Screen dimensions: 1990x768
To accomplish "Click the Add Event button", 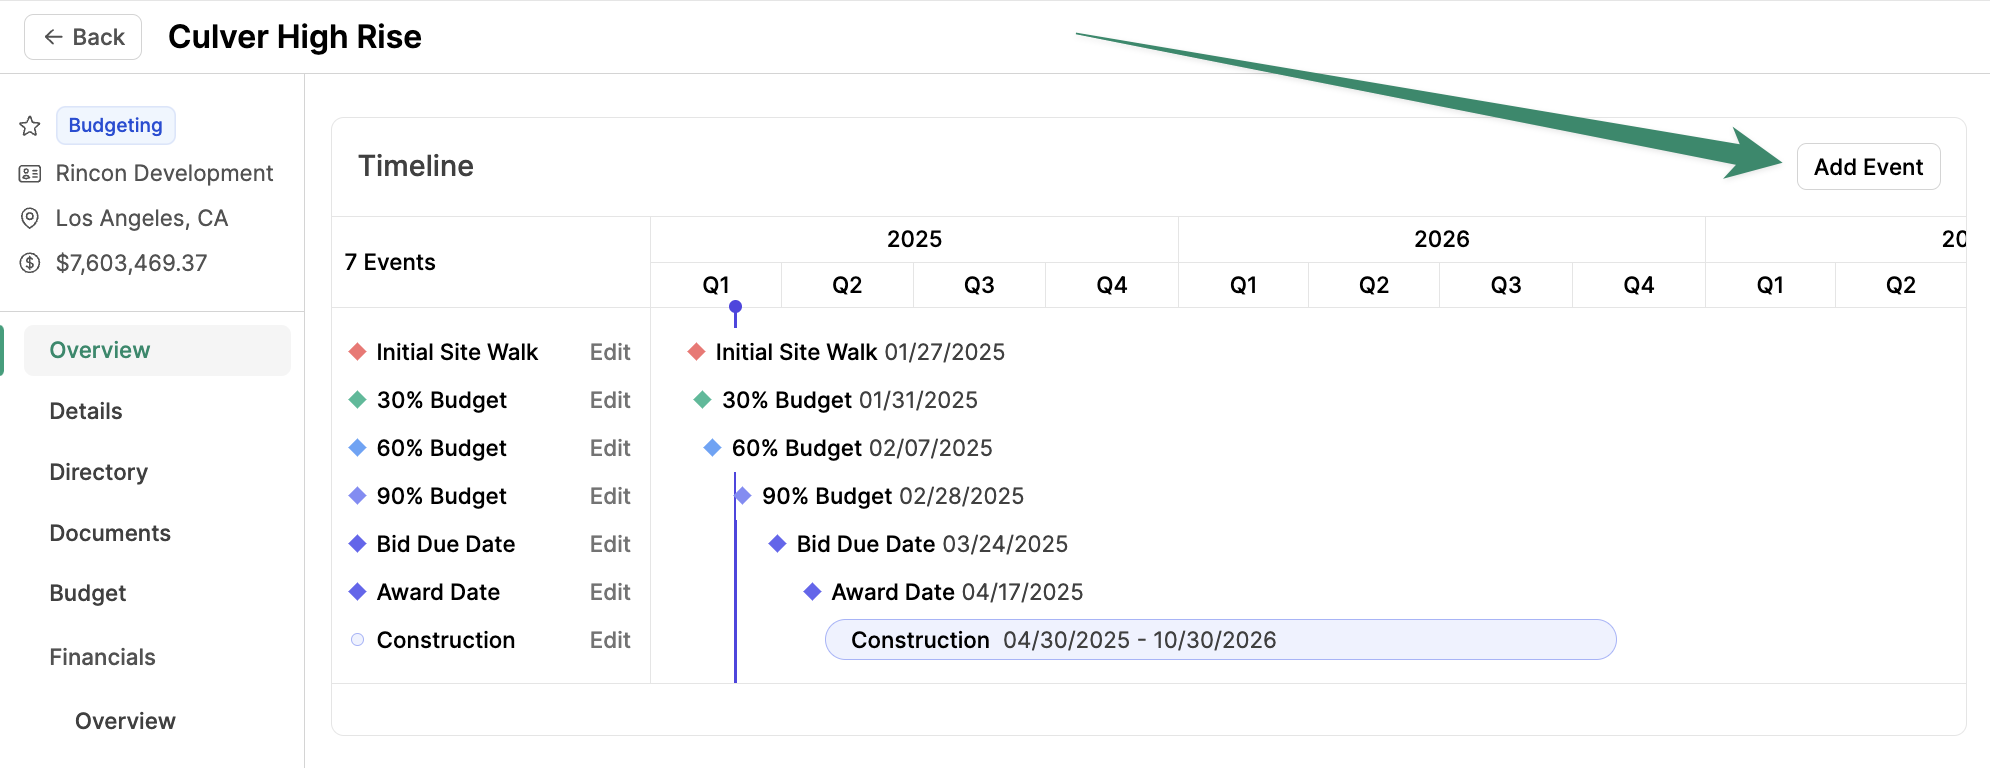I will click(1868, 167).
